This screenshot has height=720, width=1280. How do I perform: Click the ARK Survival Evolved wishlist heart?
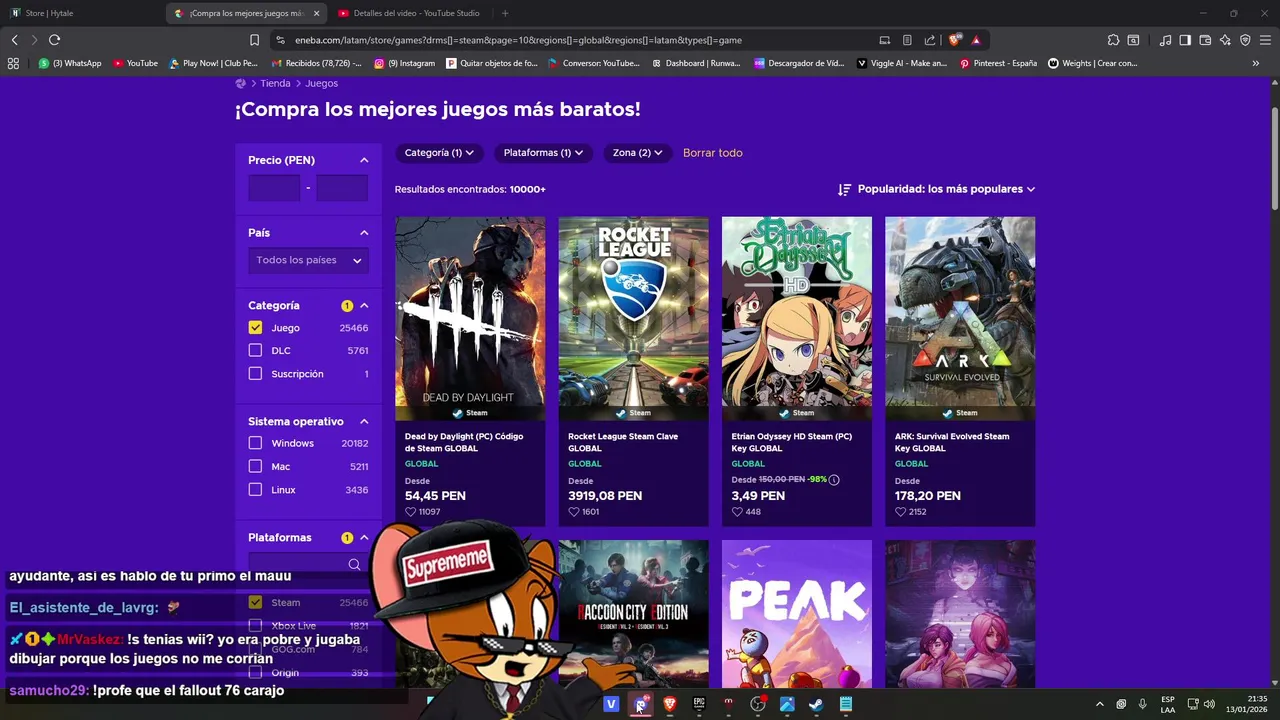point(900,512)
